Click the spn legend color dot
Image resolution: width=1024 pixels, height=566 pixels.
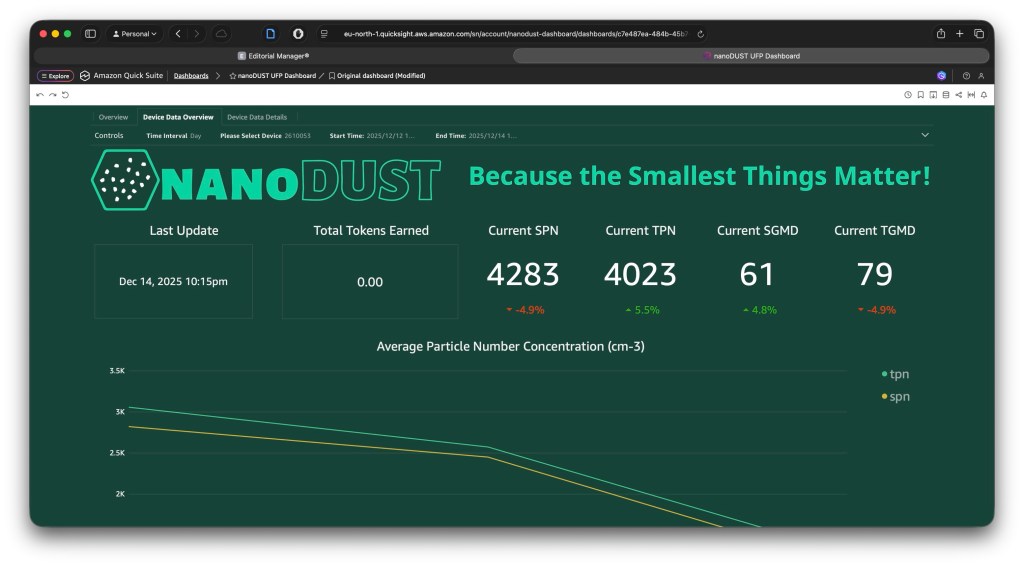click(884, 397)
